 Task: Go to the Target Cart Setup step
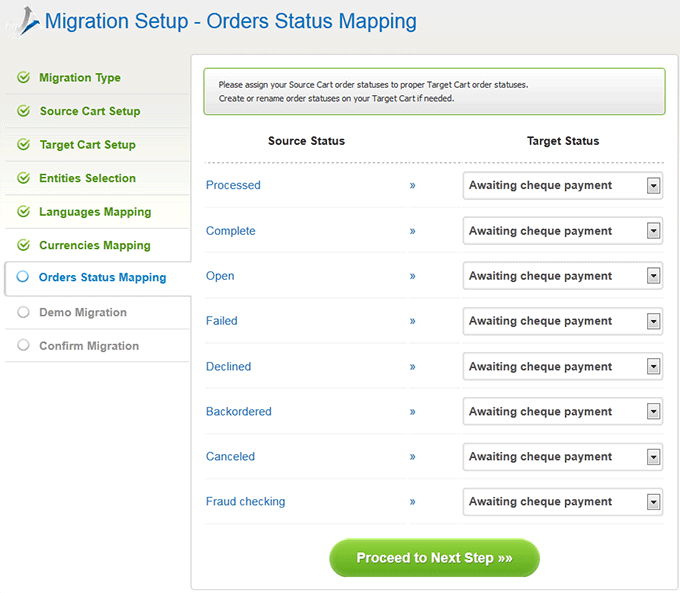point(88,145)
